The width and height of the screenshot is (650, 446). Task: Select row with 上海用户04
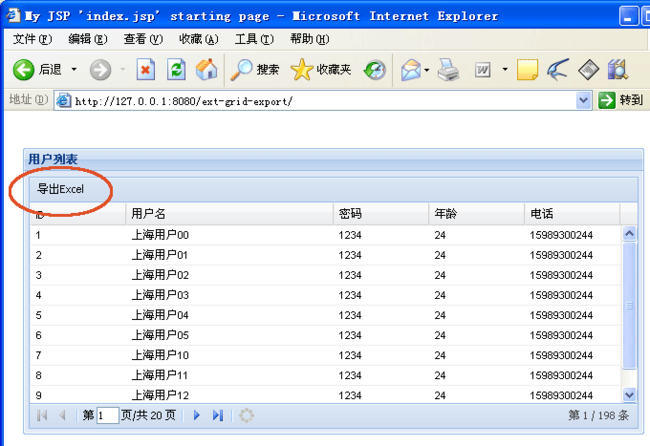[x=325, y=315]
